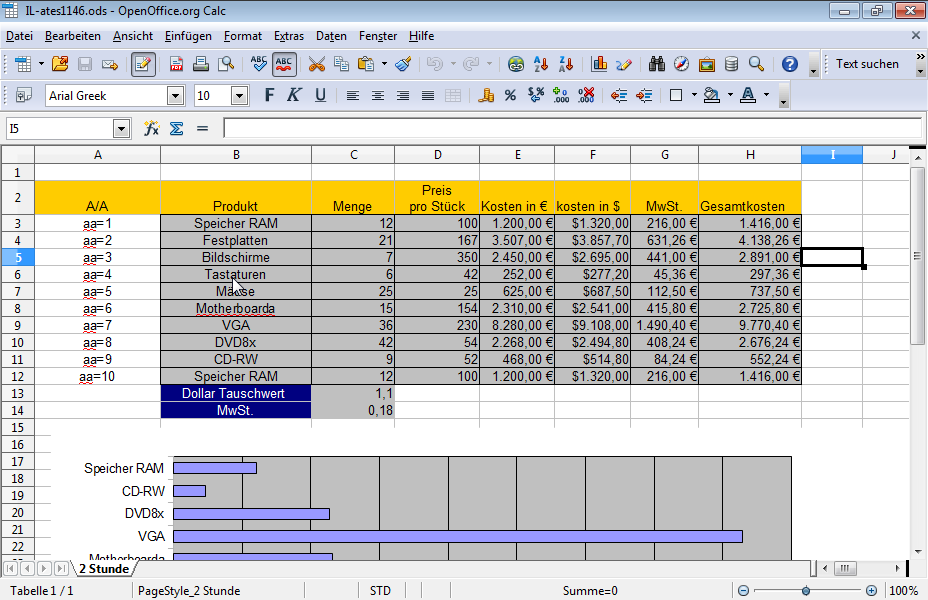Show the draw functions
This screenshot has width=928, height=600.
[x=623, y=64]
